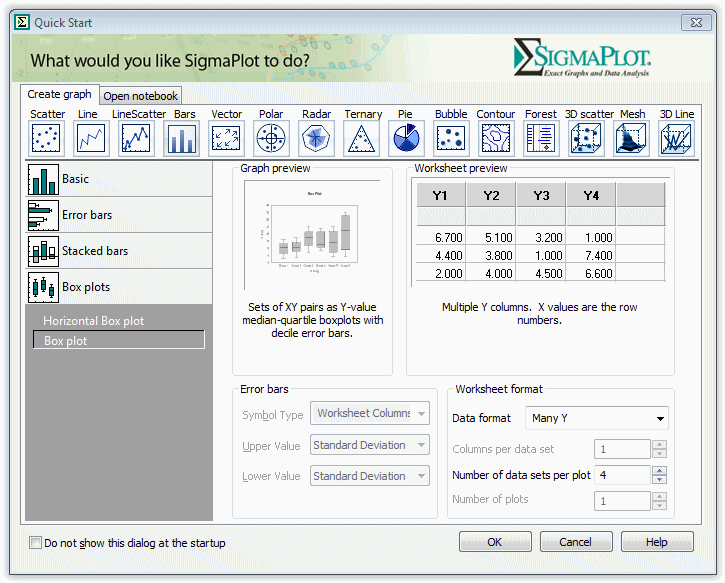Click the SigmaPlot sigma title bar icon
Image resolution: width=725 pixels, height=583 pixels.
(22, 22)
